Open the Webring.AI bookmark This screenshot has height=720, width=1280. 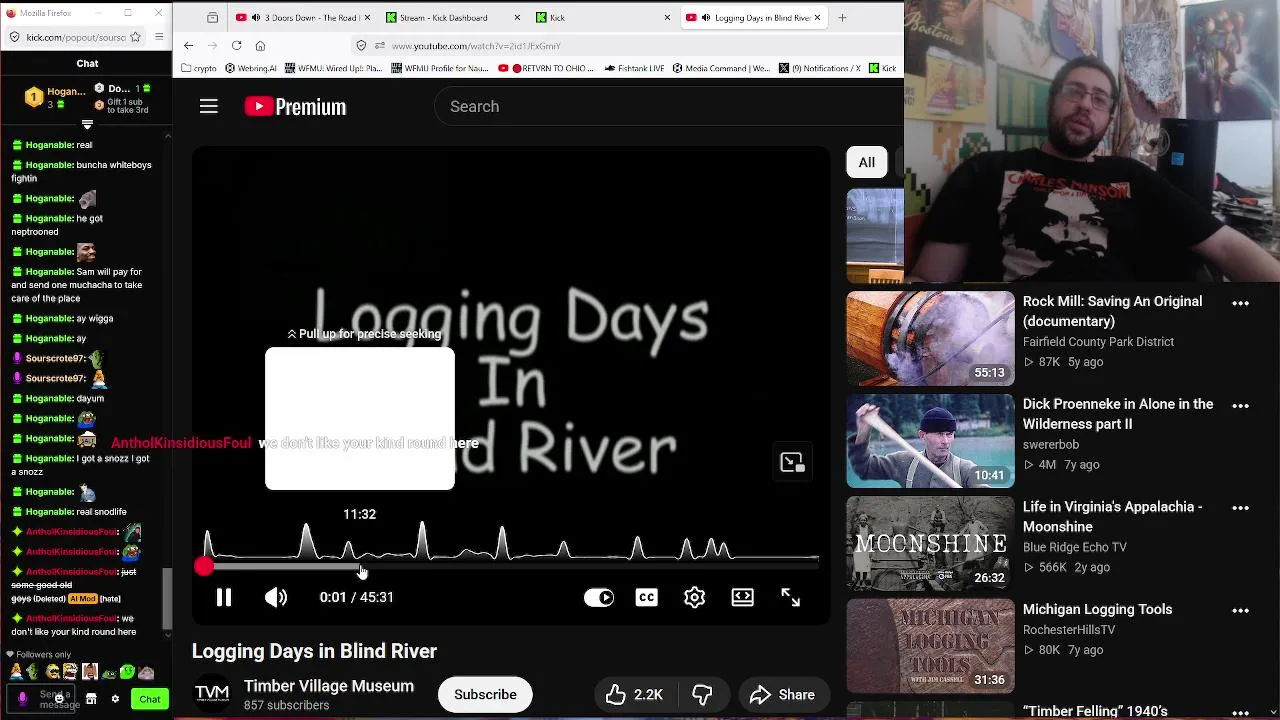tap(249, 68)
